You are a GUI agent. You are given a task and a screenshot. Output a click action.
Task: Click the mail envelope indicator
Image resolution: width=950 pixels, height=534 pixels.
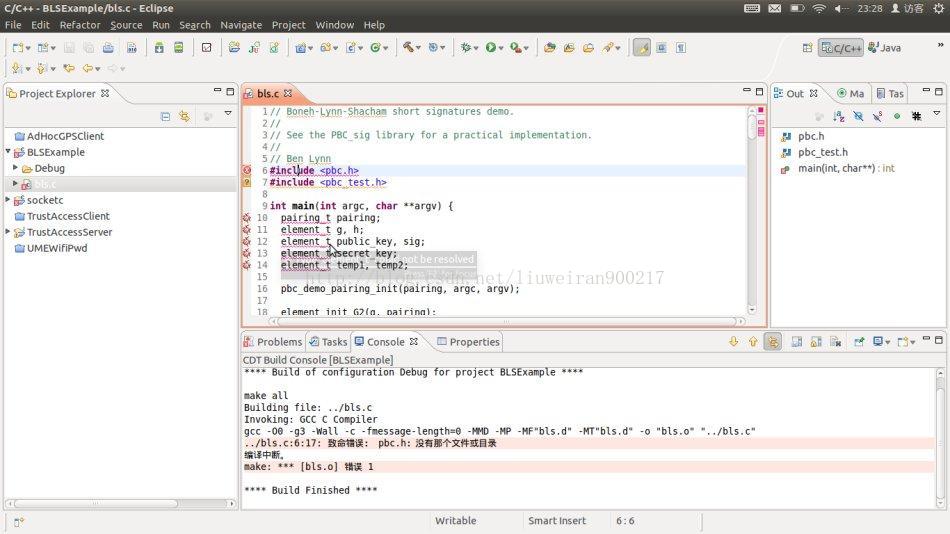pyautogui.click(x=774, y=8)
